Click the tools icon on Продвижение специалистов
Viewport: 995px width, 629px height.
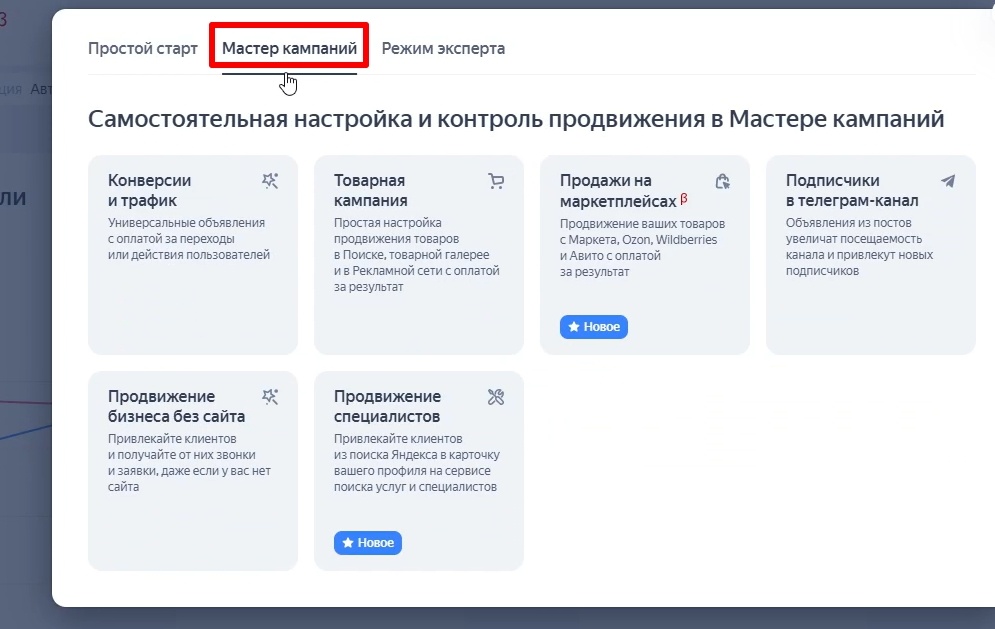point(496,397)
